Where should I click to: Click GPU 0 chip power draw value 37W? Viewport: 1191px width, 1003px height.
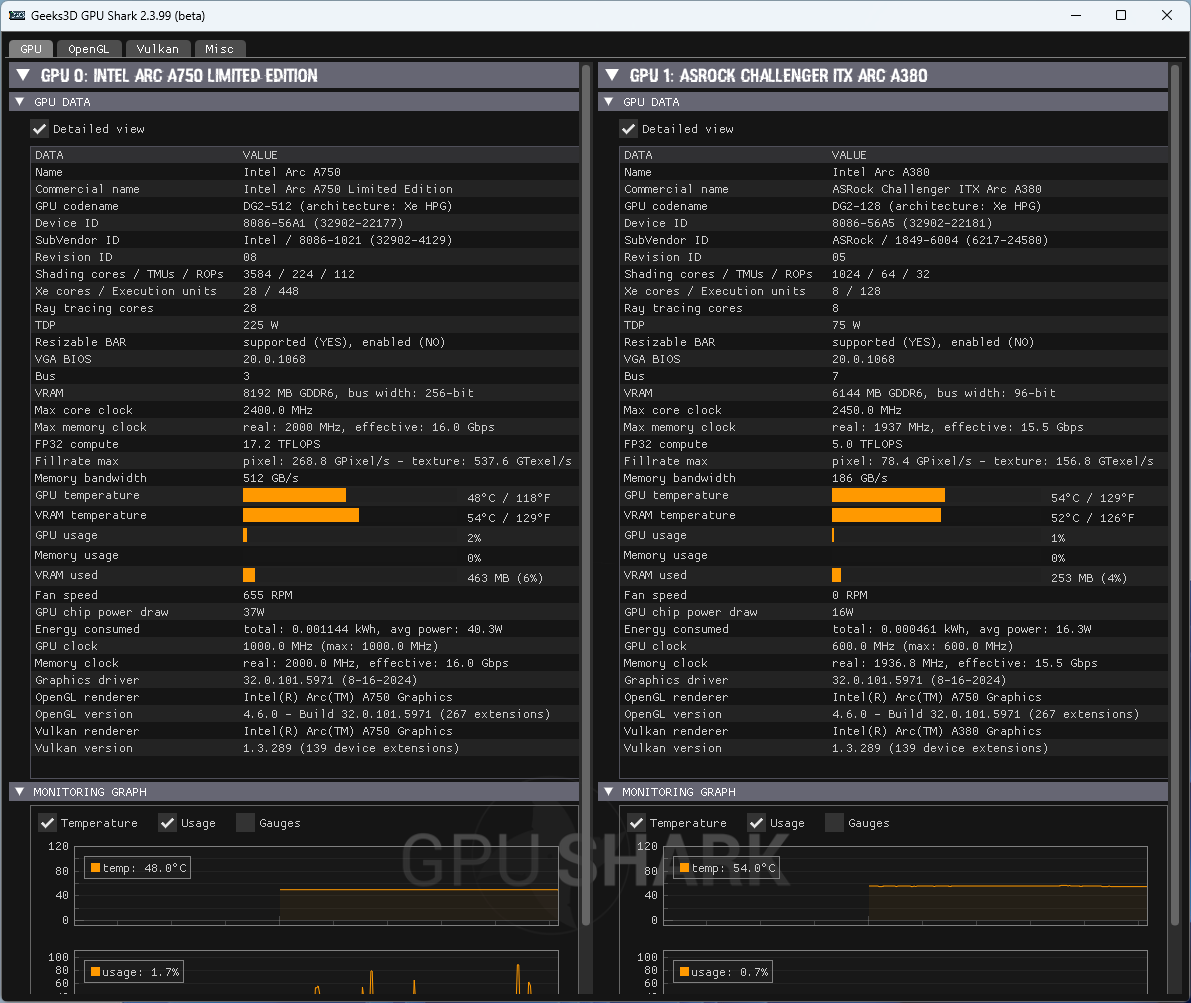(254, 612)
